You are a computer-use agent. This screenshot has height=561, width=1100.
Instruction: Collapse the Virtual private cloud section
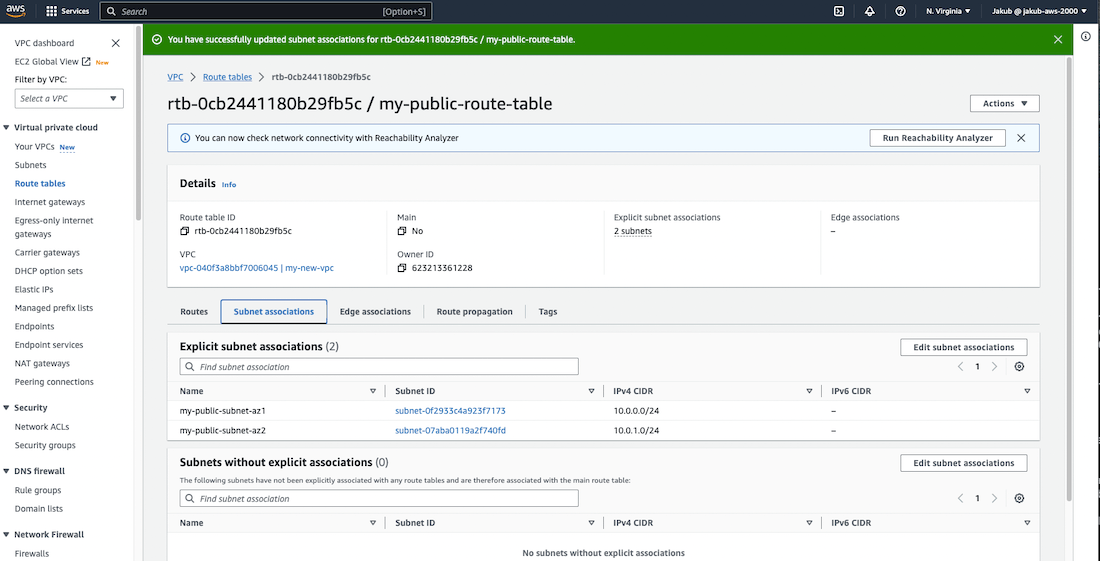point(7,128)
